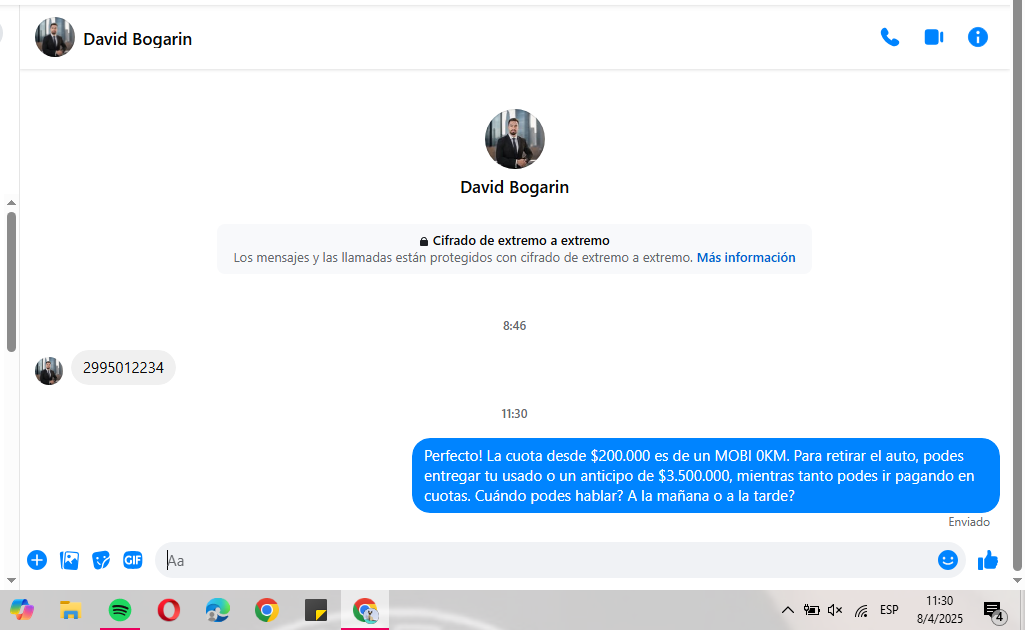Open Microsoft Edge from the taskbar
This screenshot has height=630, width=1025.
coord(218,610)
